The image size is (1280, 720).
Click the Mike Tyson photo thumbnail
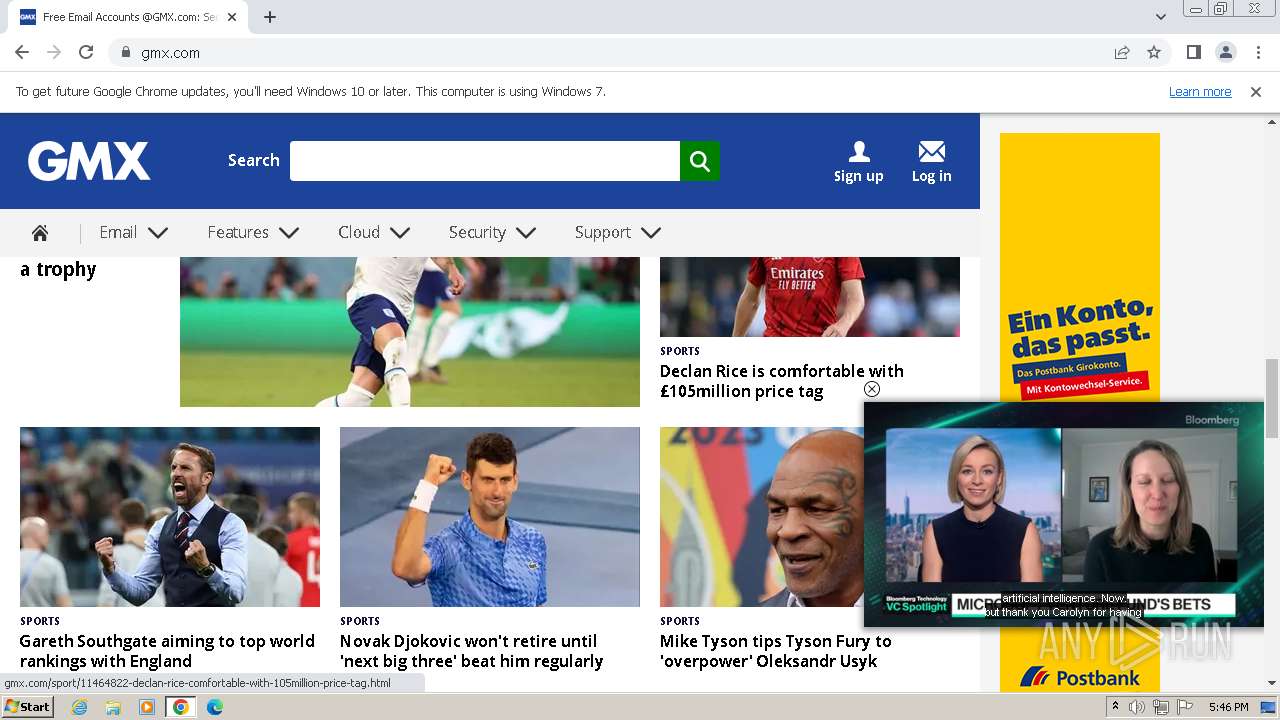tap(762, 517)
